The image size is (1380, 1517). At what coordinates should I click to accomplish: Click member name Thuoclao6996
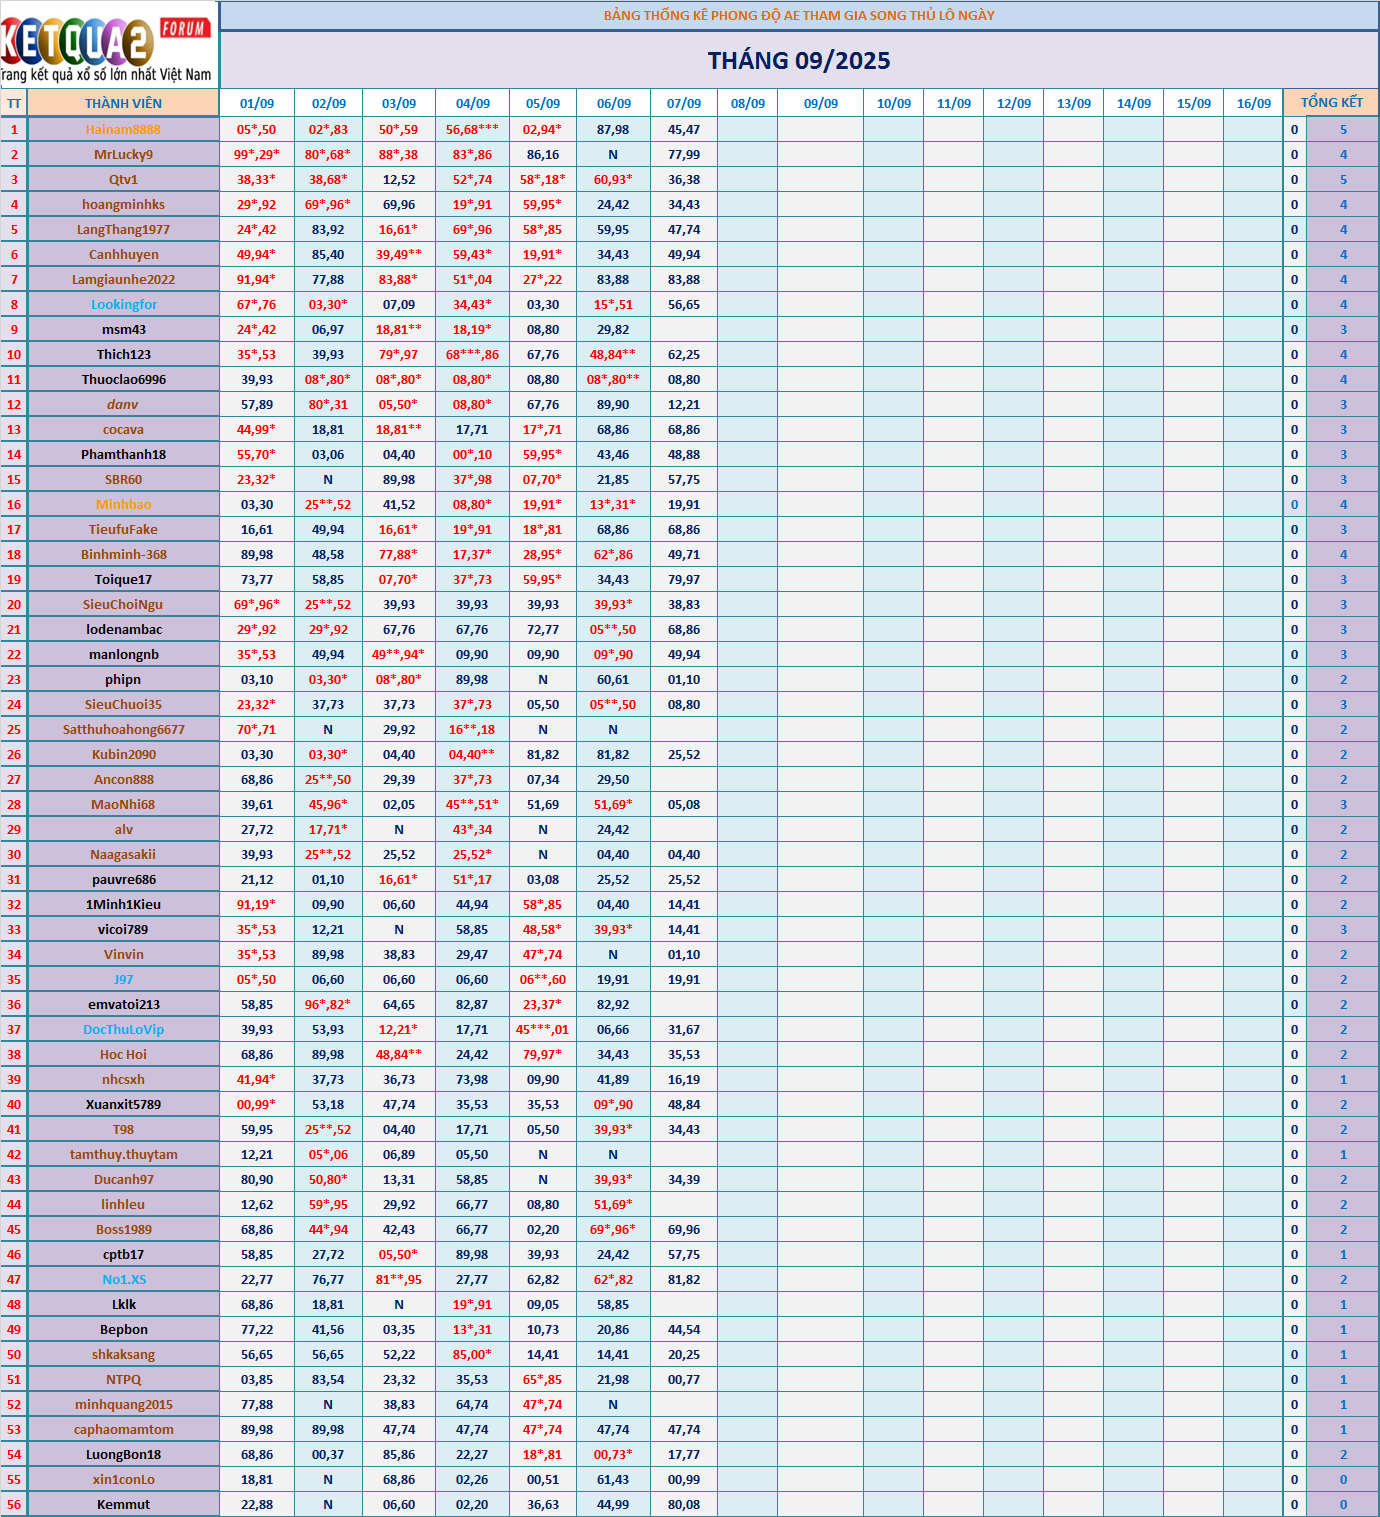point(123,379)
